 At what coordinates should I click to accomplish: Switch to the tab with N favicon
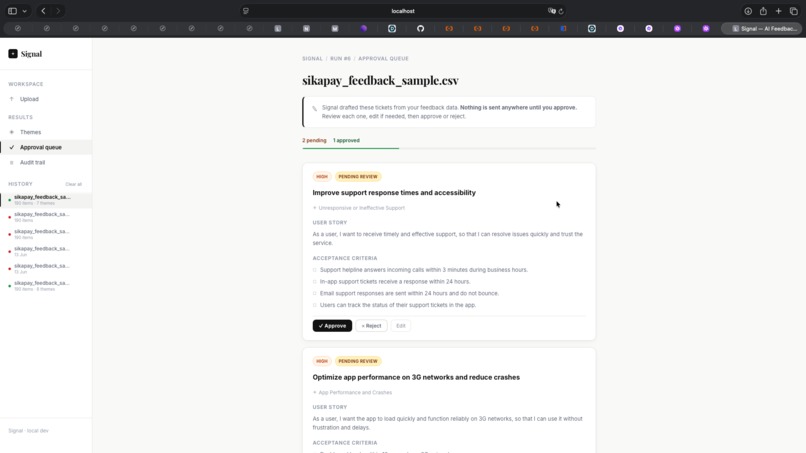306,29
